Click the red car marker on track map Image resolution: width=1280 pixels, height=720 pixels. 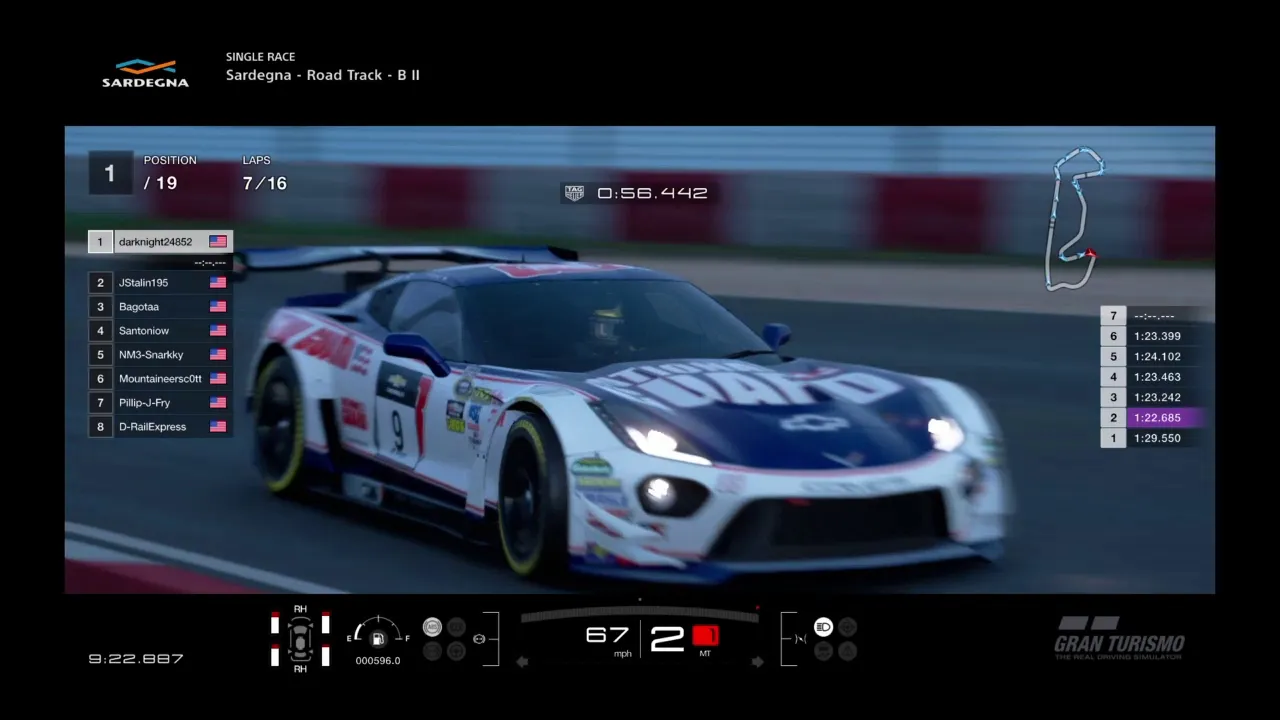pos(1090,254)
